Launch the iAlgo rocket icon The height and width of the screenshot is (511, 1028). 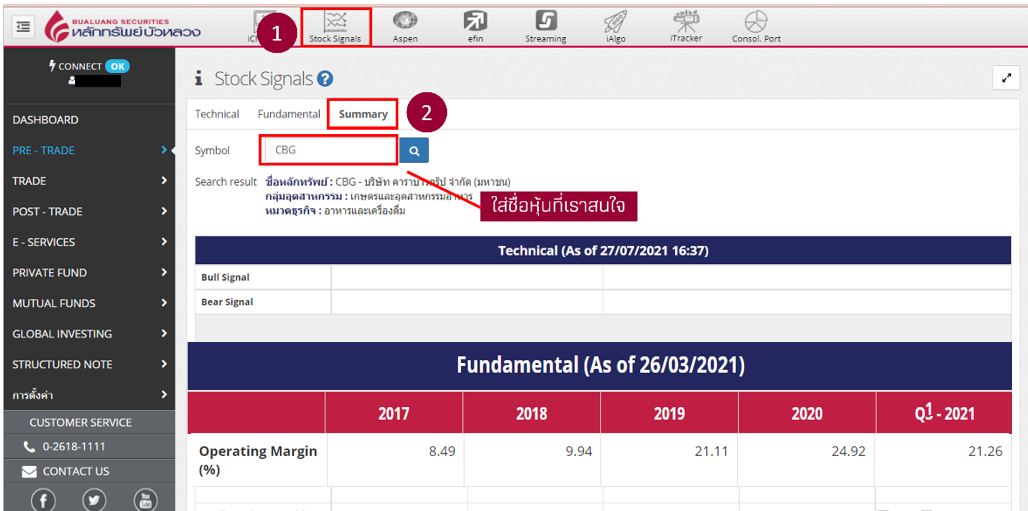point(616,25)
